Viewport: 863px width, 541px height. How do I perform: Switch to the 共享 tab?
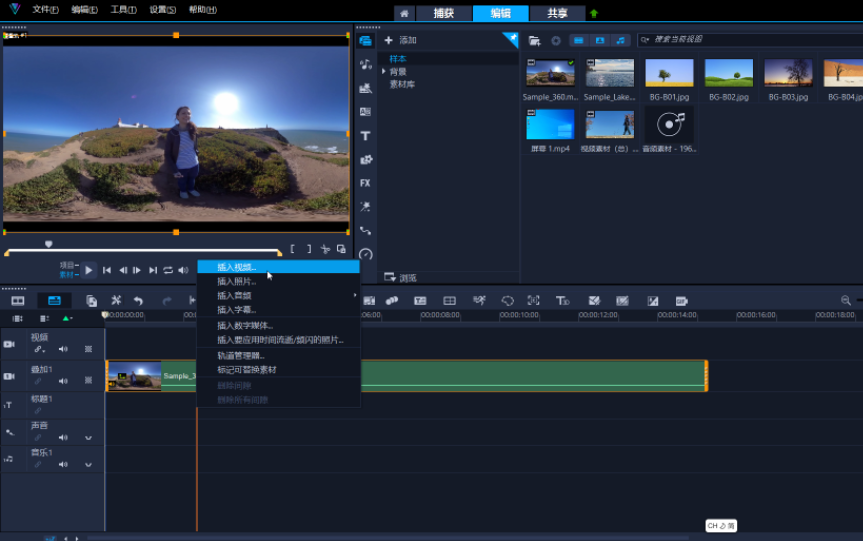(x=558, y=13)
